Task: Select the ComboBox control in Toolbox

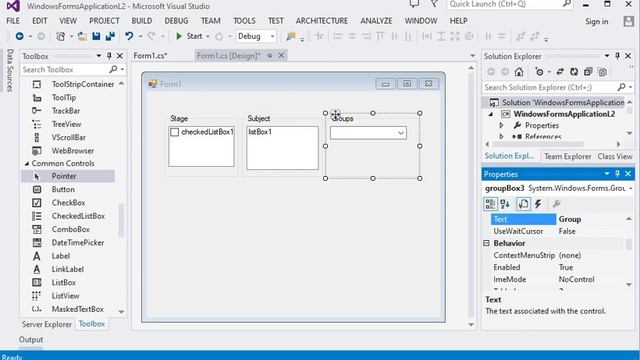Action: click(x=70, y=229)
